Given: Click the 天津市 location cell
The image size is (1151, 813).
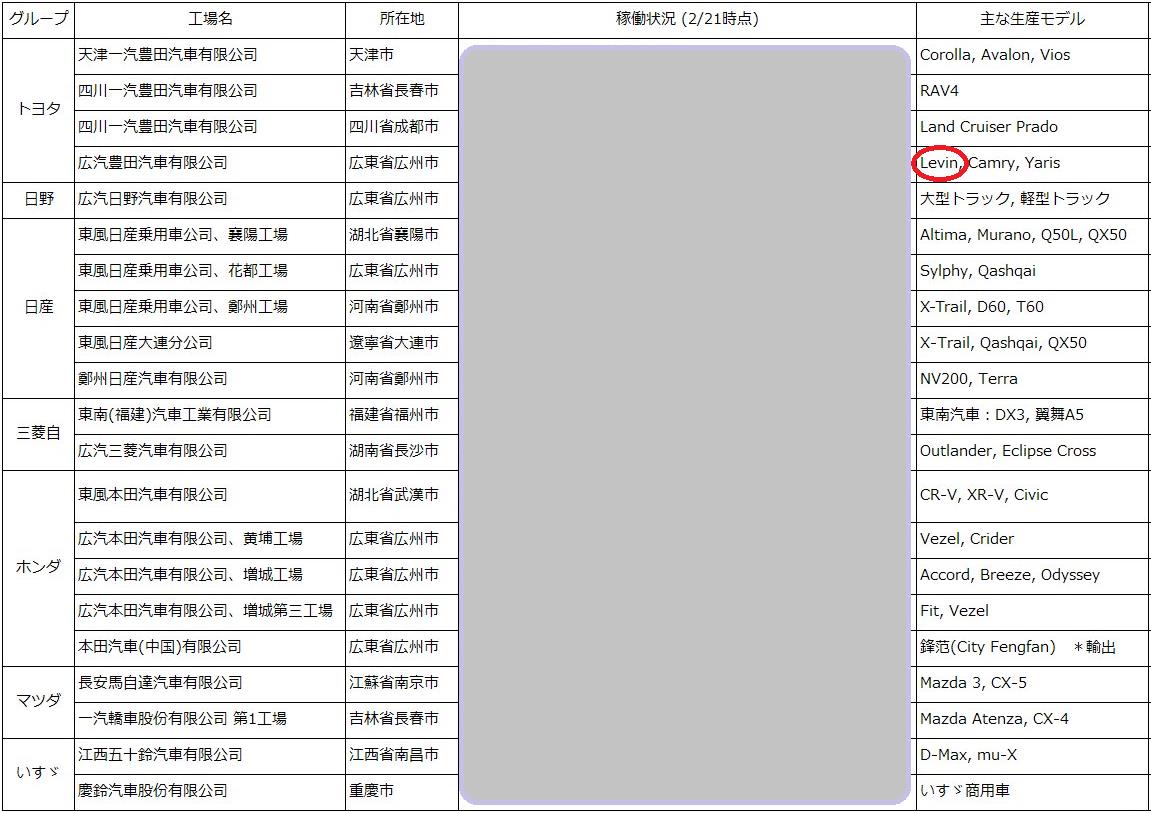Looking at the screenshot, I should [x=402, y=56].
